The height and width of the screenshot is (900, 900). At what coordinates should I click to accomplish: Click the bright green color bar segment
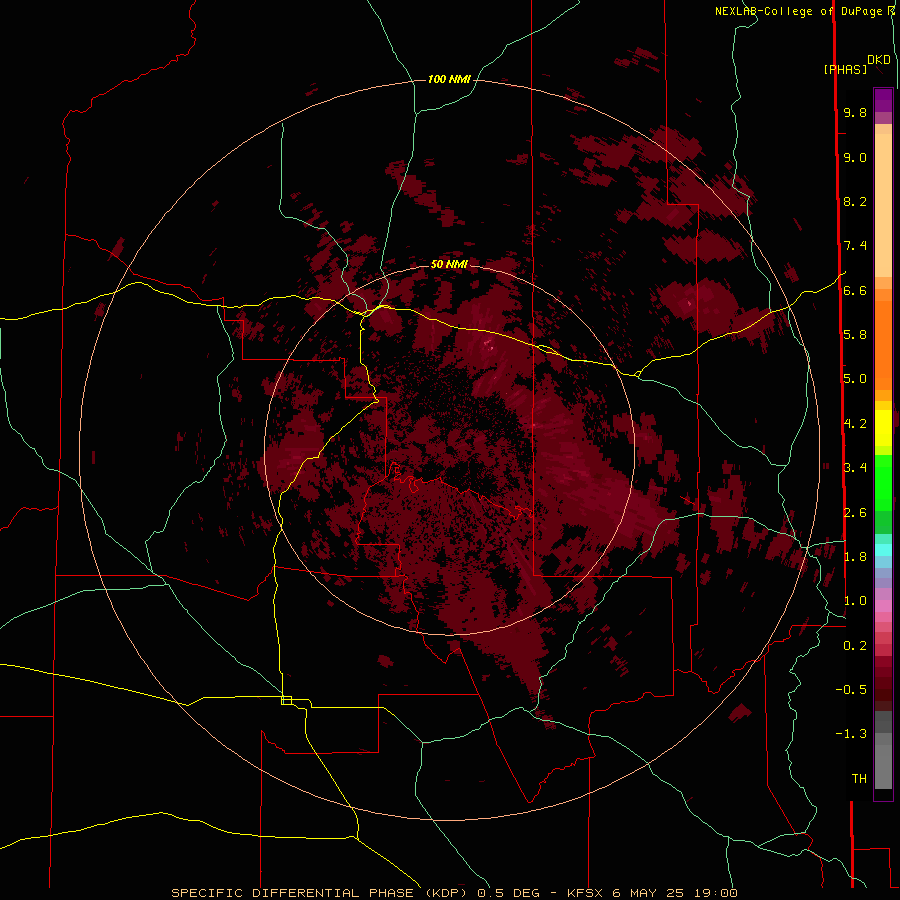click(883, 483)
